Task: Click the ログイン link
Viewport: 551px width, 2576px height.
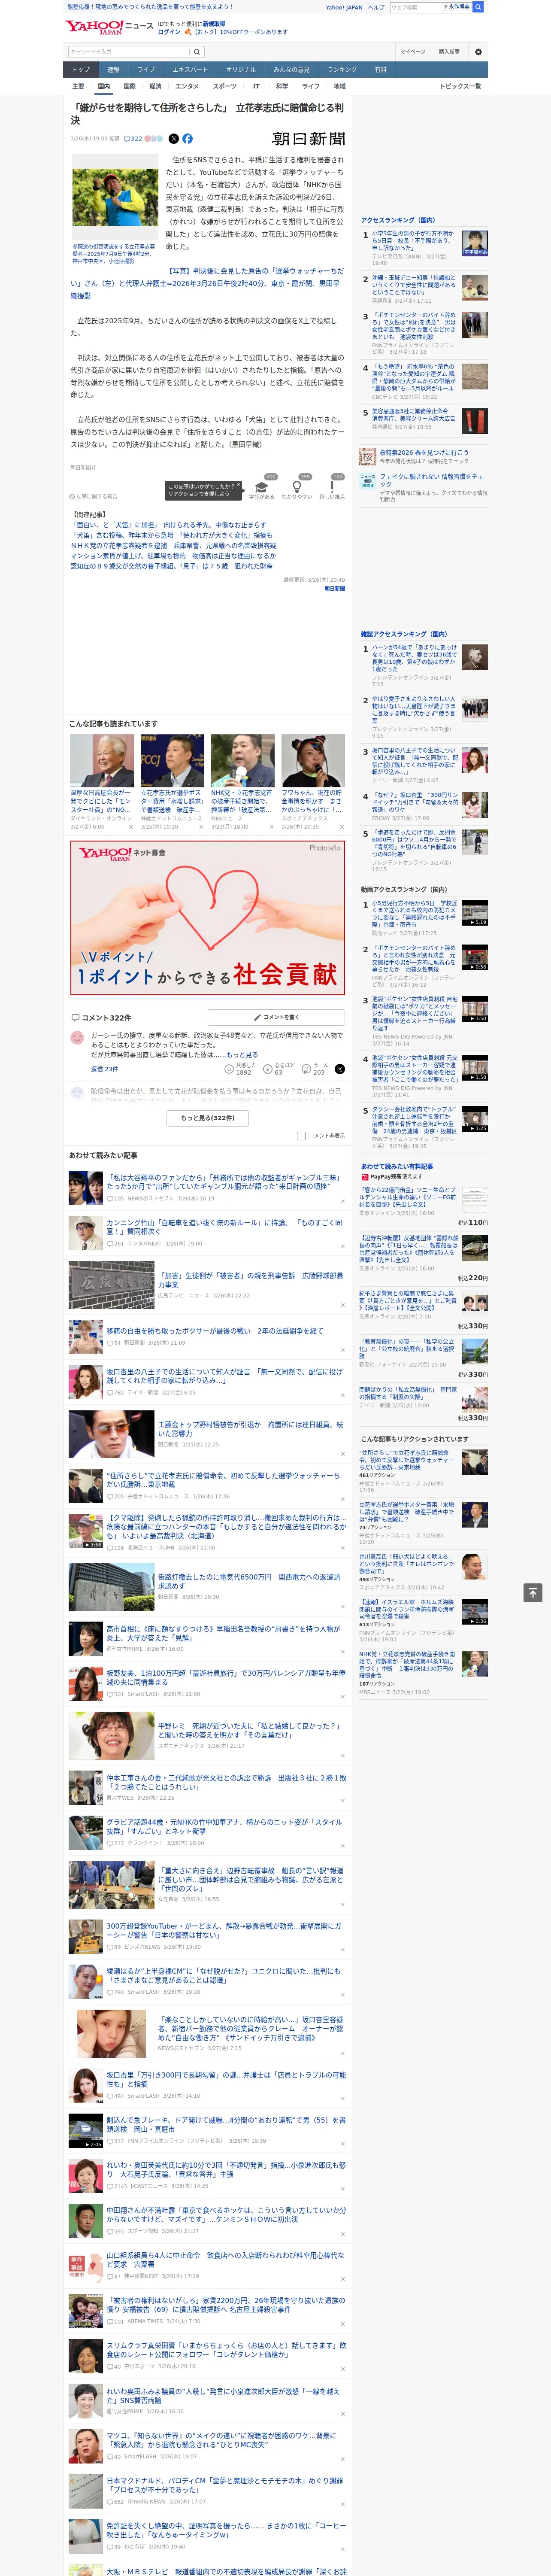Action: click(x=169, y=32)
